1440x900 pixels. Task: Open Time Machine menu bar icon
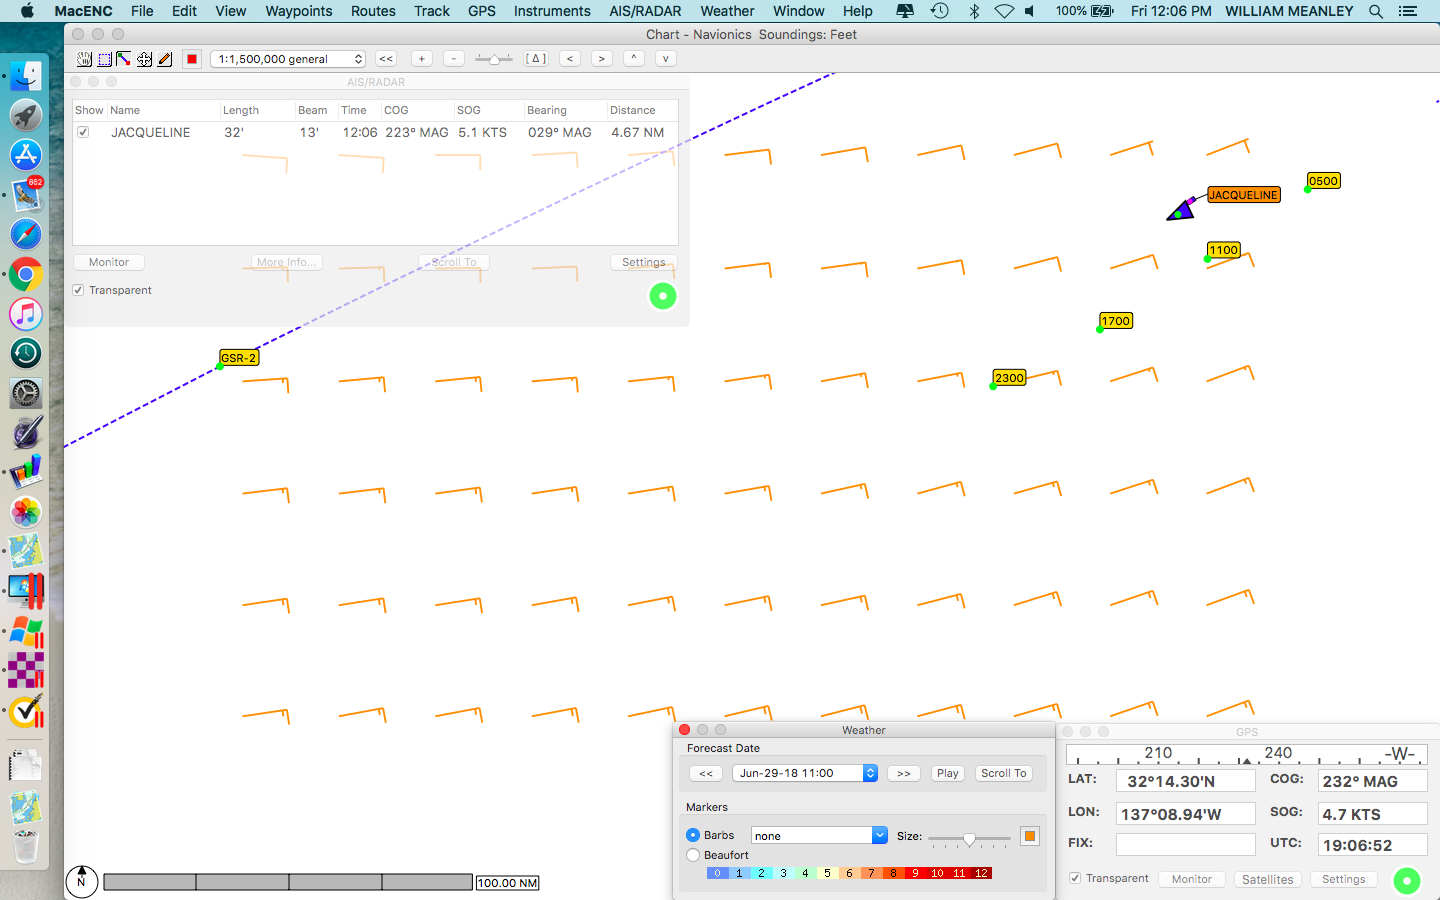coord(939,11)
